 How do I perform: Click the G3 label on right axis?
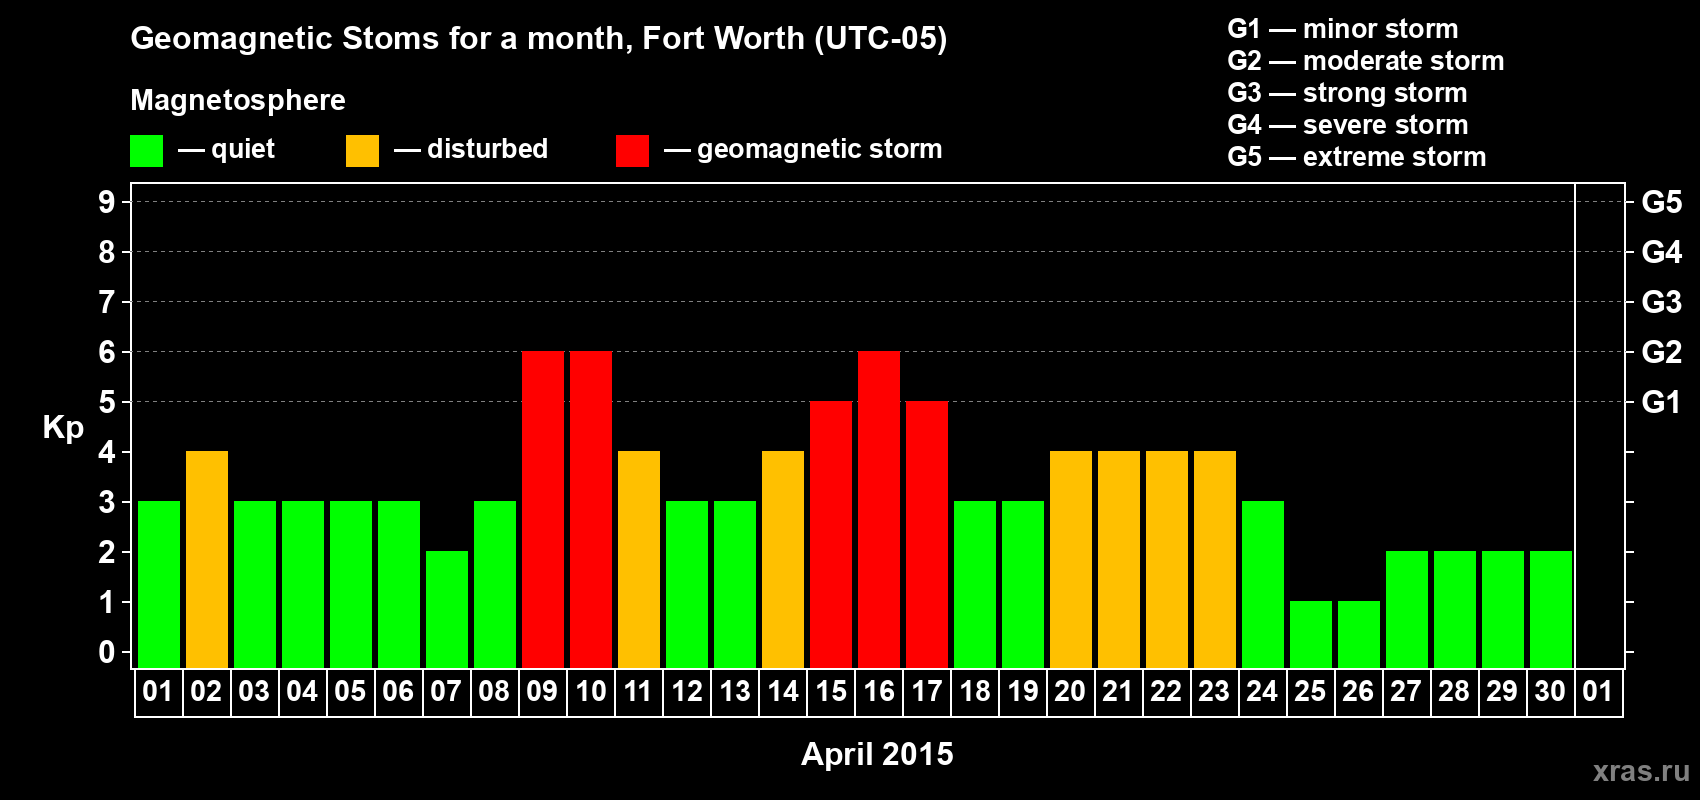coord(1662,302)
